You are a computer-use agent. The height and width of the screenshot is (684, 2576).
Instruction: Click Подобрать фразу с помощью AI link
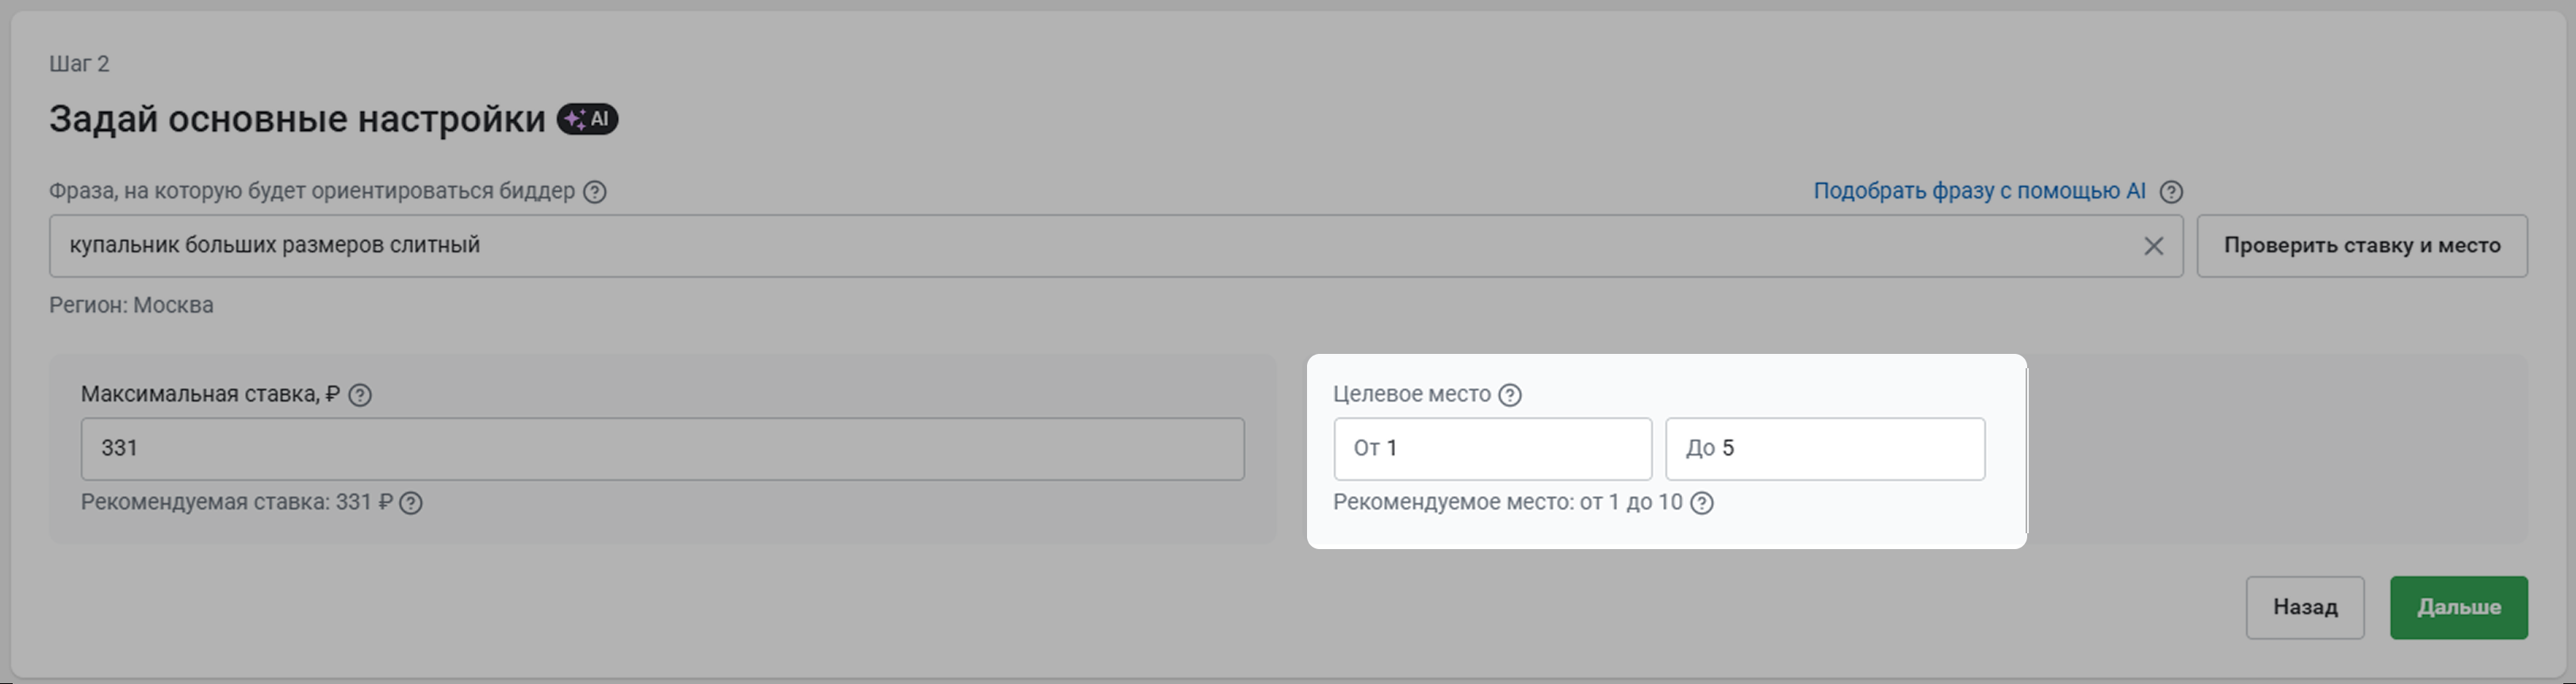(x=1979, y=191)
